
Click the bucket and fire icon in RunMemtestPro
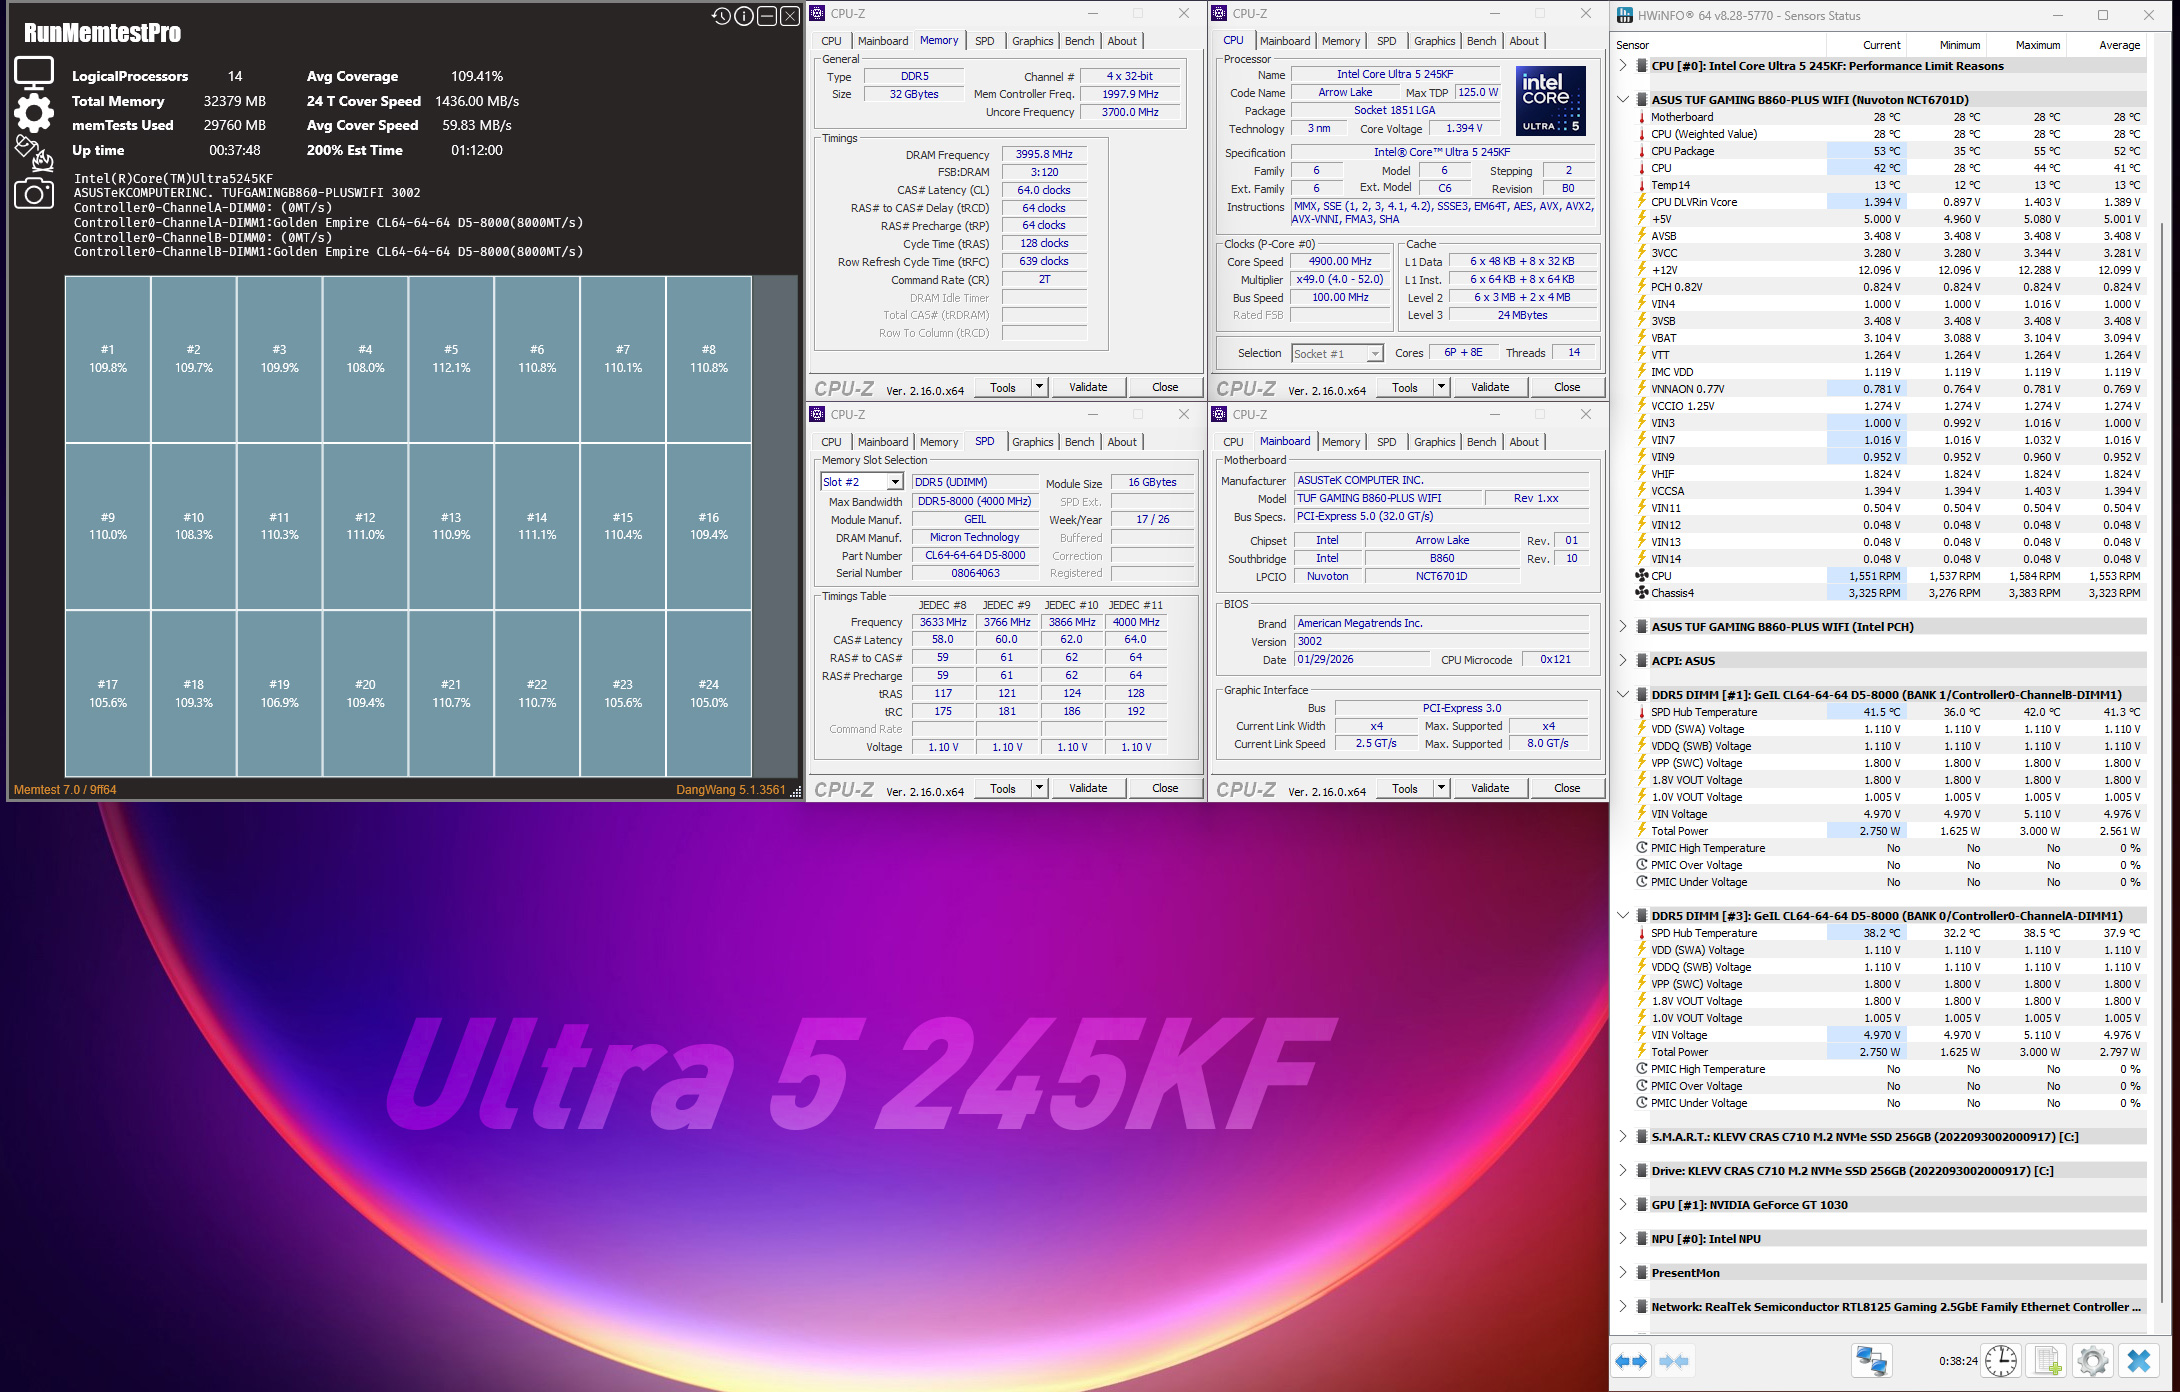coord(33,153)
